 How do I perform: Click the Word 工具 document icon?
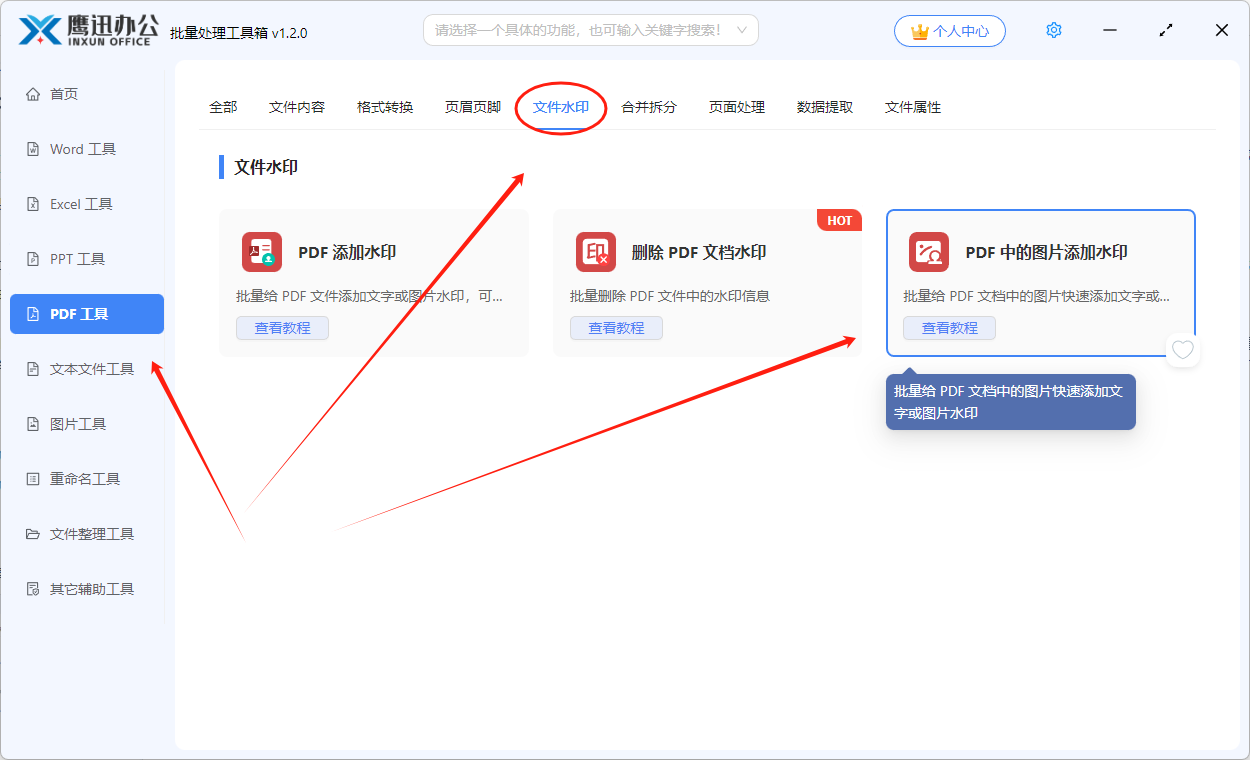pyautogui.click(x=33, y=149)
